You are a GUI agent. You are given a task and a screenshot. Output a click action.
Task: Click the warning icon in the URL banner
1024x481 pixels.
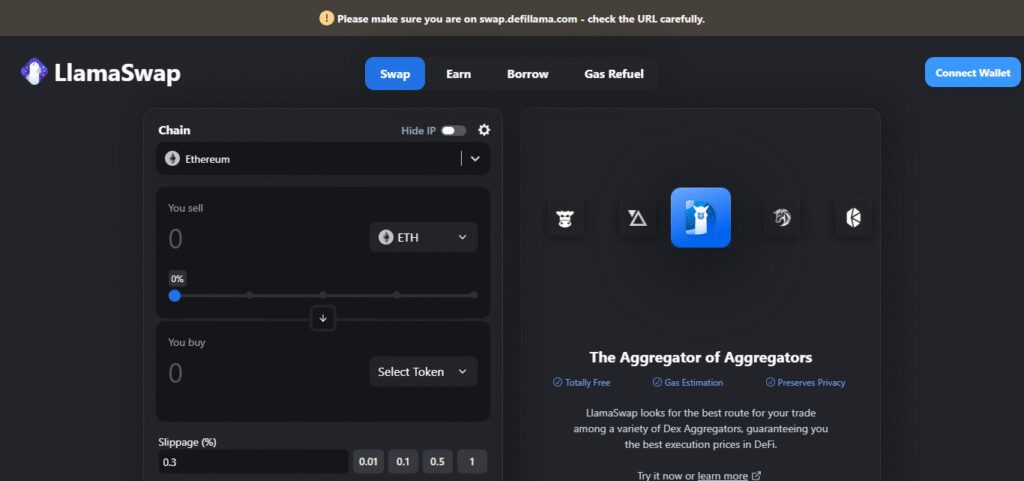(327, 18)
